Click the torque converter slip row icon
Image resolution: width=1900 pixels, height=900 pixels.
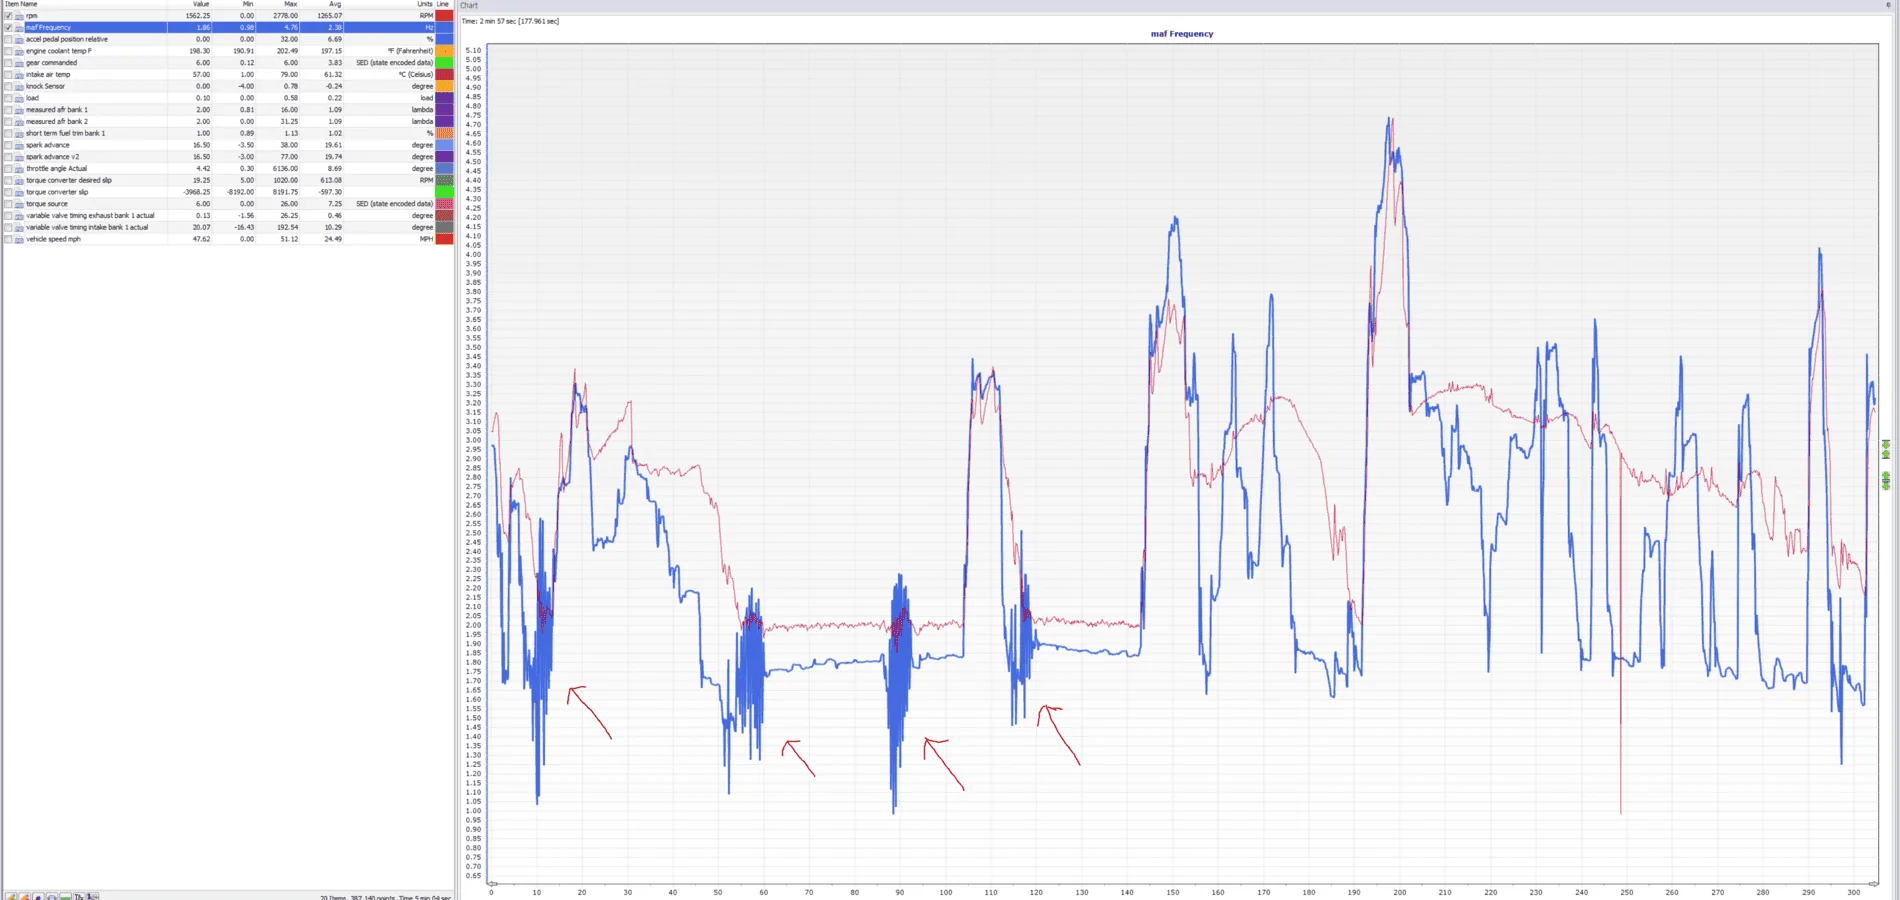[x=19, y=192]
